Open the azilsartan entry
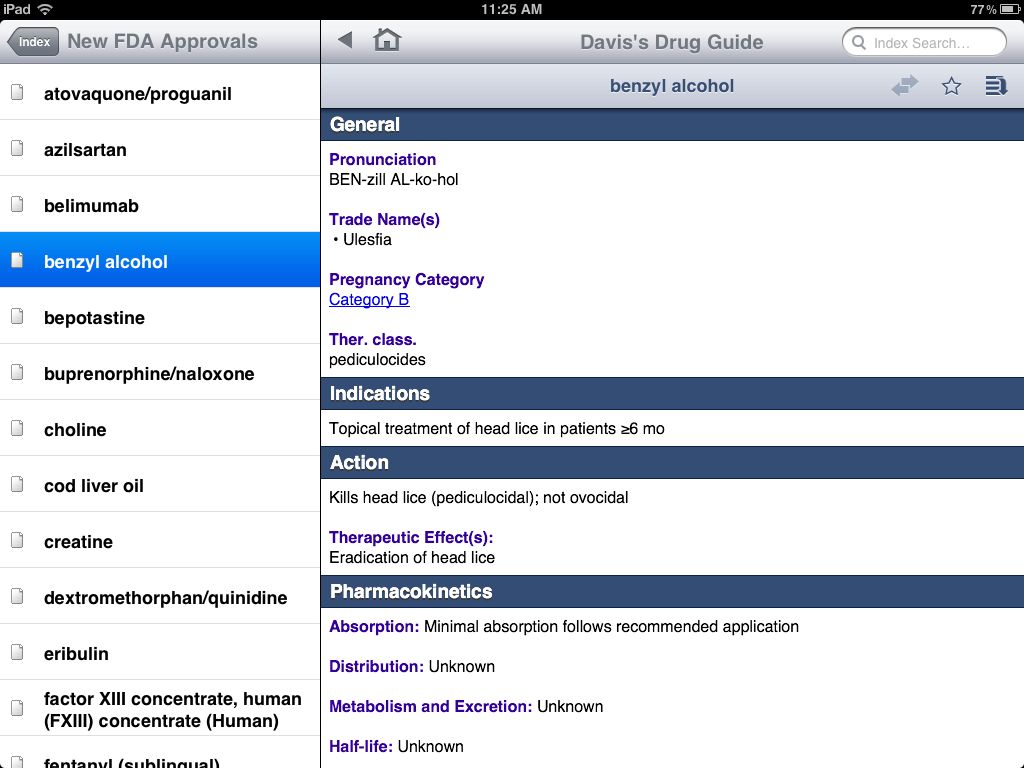Viewport: 1024px width, 768px height. pos(160,148)
